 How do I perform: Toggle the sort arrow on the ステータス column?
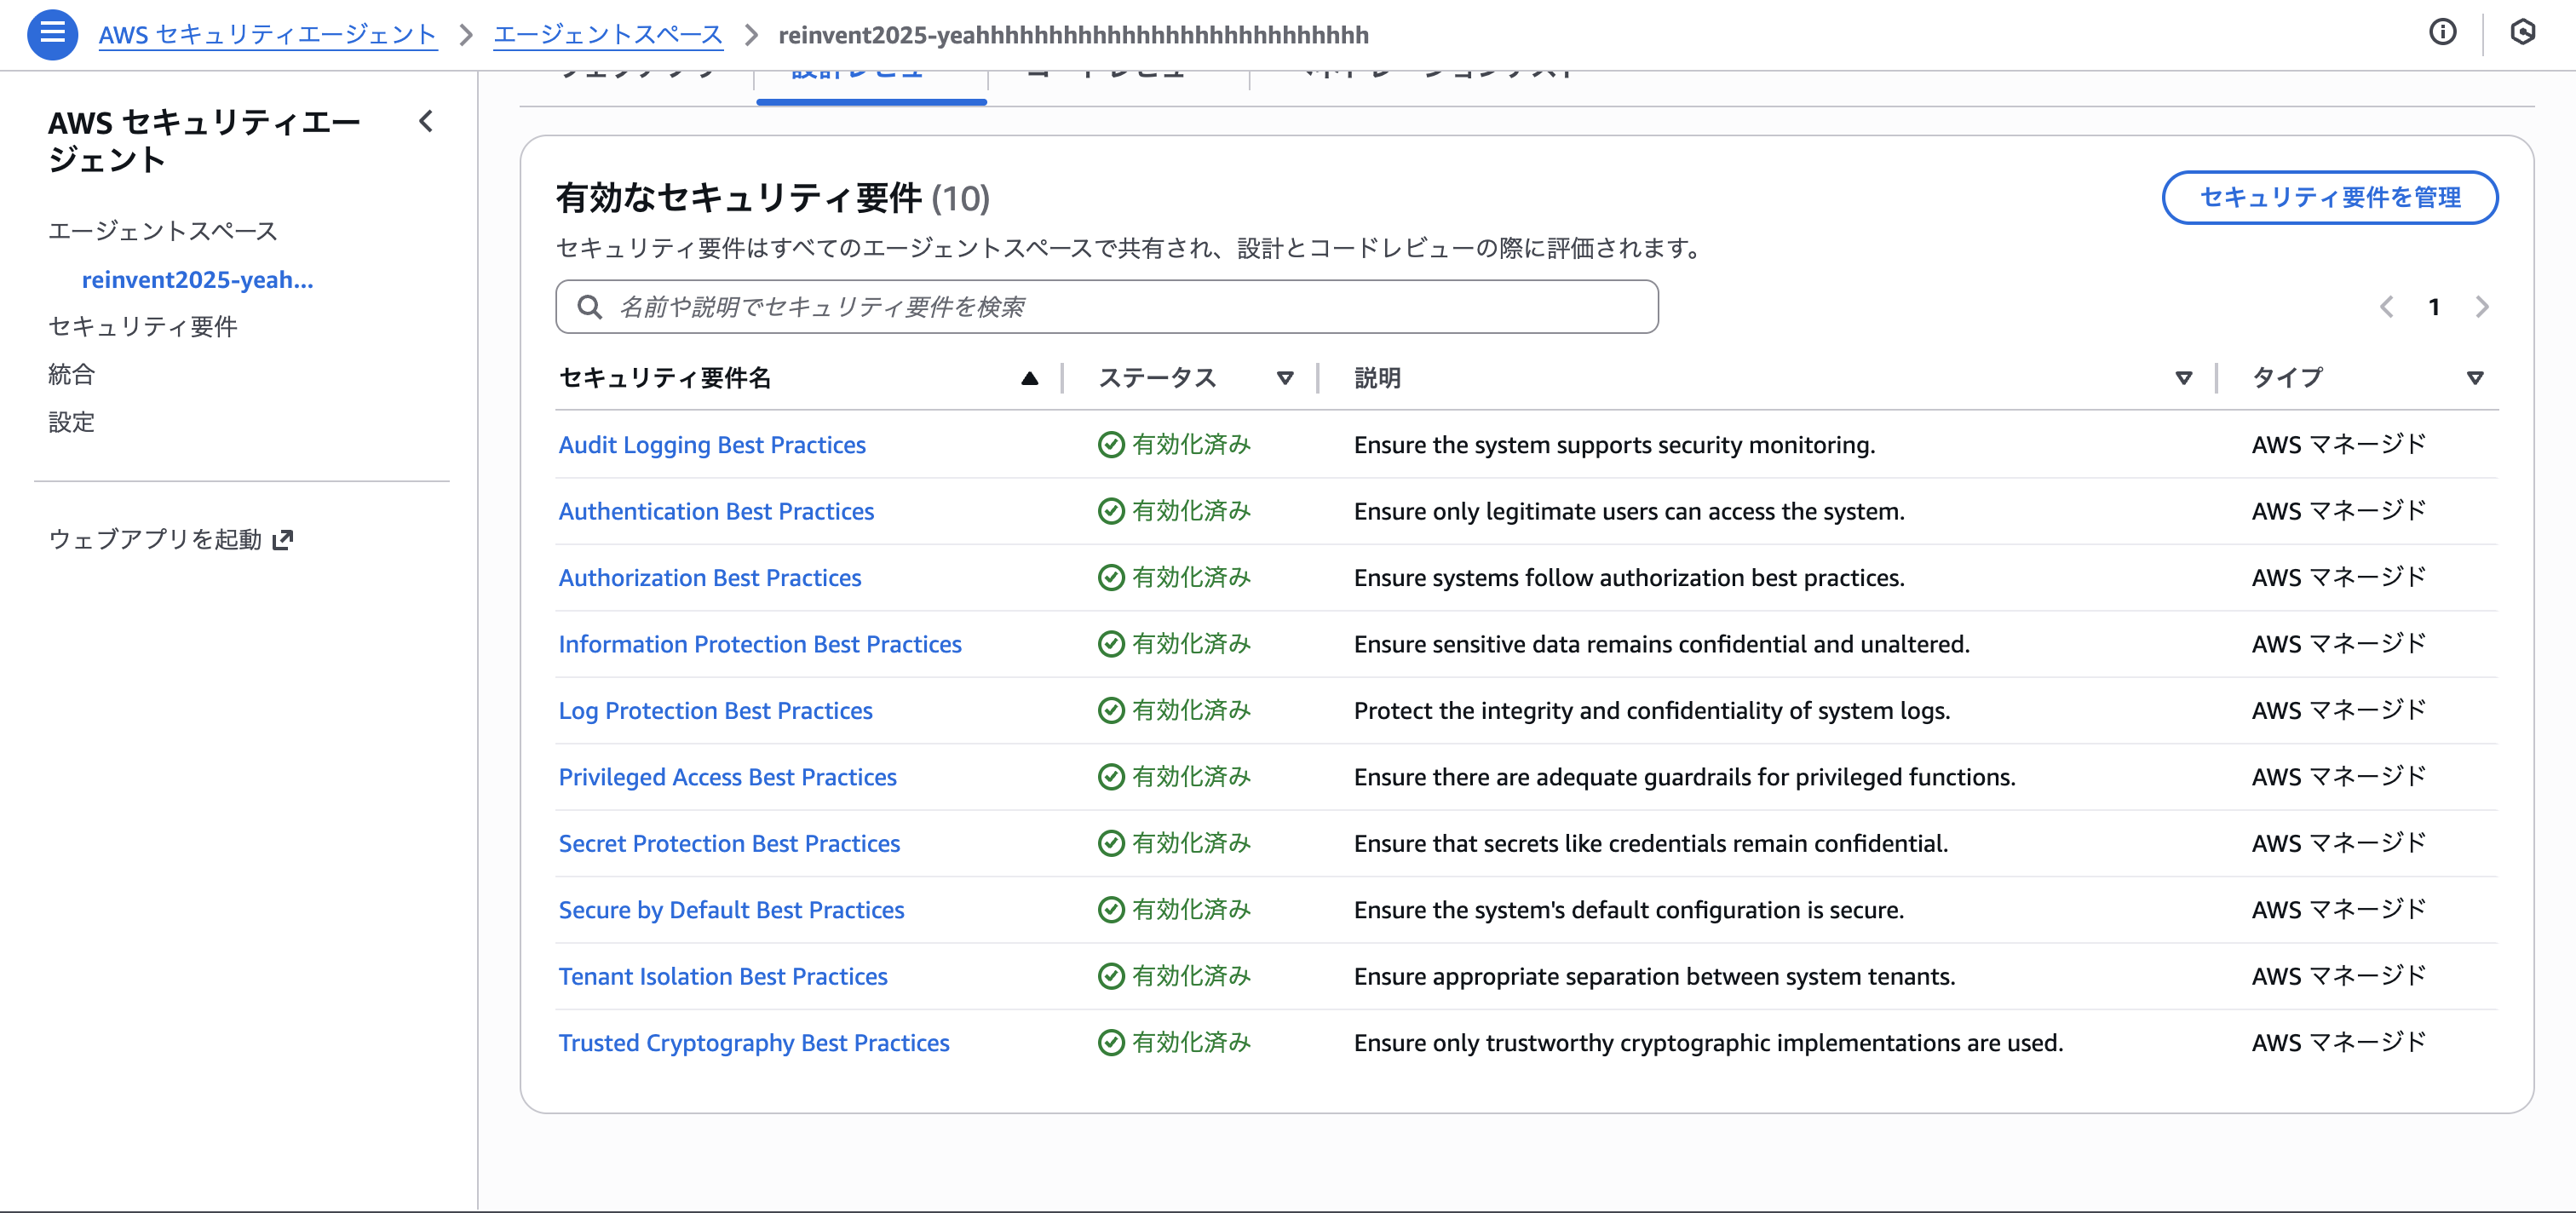(1285, 378)
